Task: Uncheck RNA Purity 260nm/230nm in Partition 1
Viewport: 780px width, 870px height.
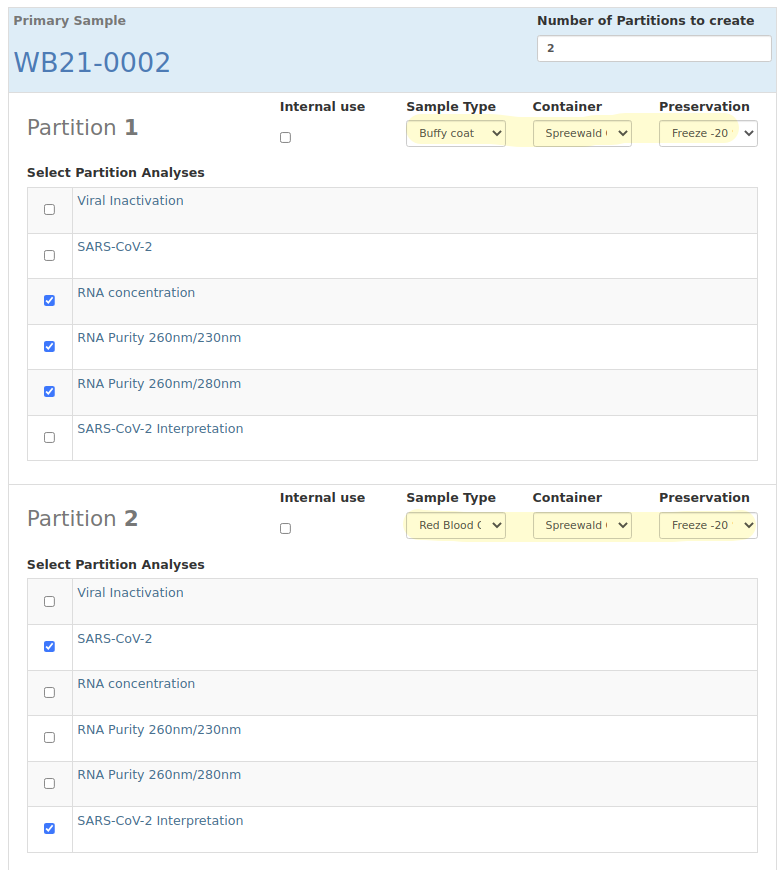Action: coord(50,347)
